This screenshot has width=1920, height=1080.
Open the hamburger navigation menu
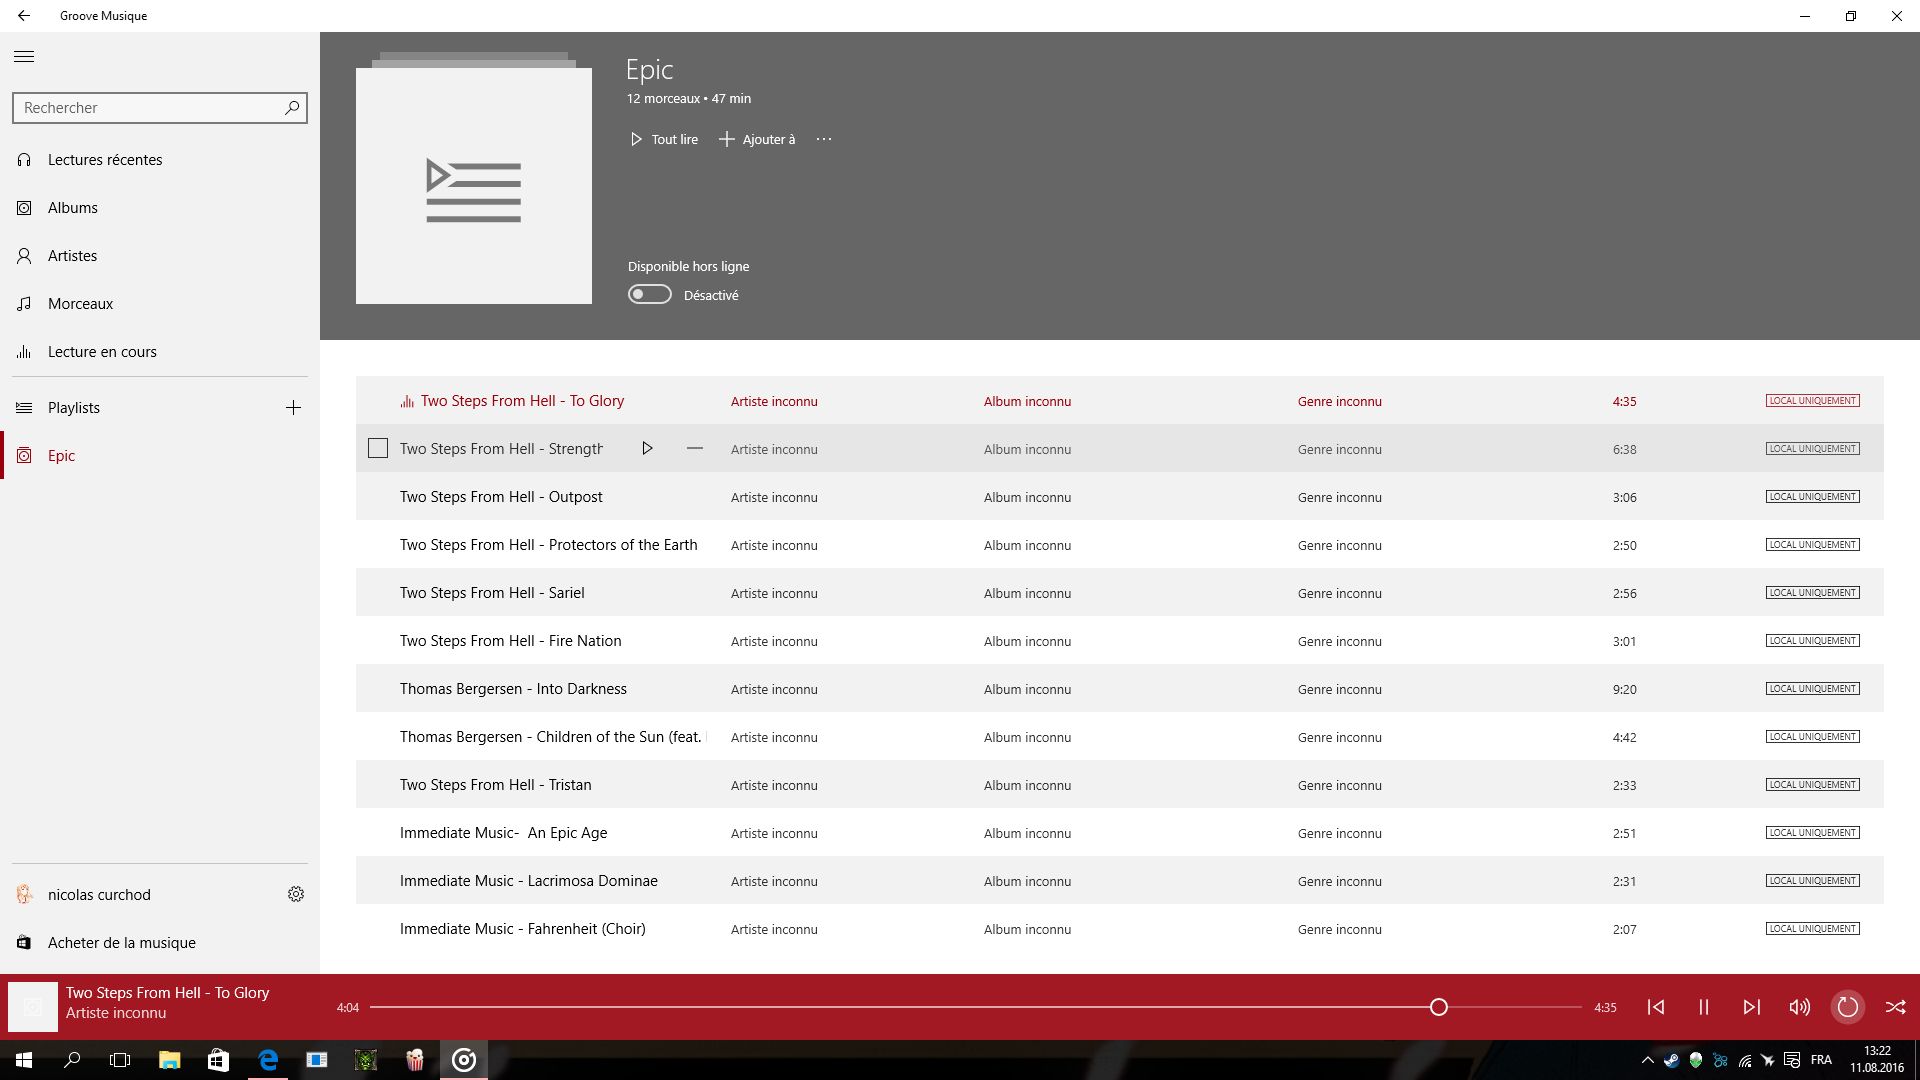point(24,57)
